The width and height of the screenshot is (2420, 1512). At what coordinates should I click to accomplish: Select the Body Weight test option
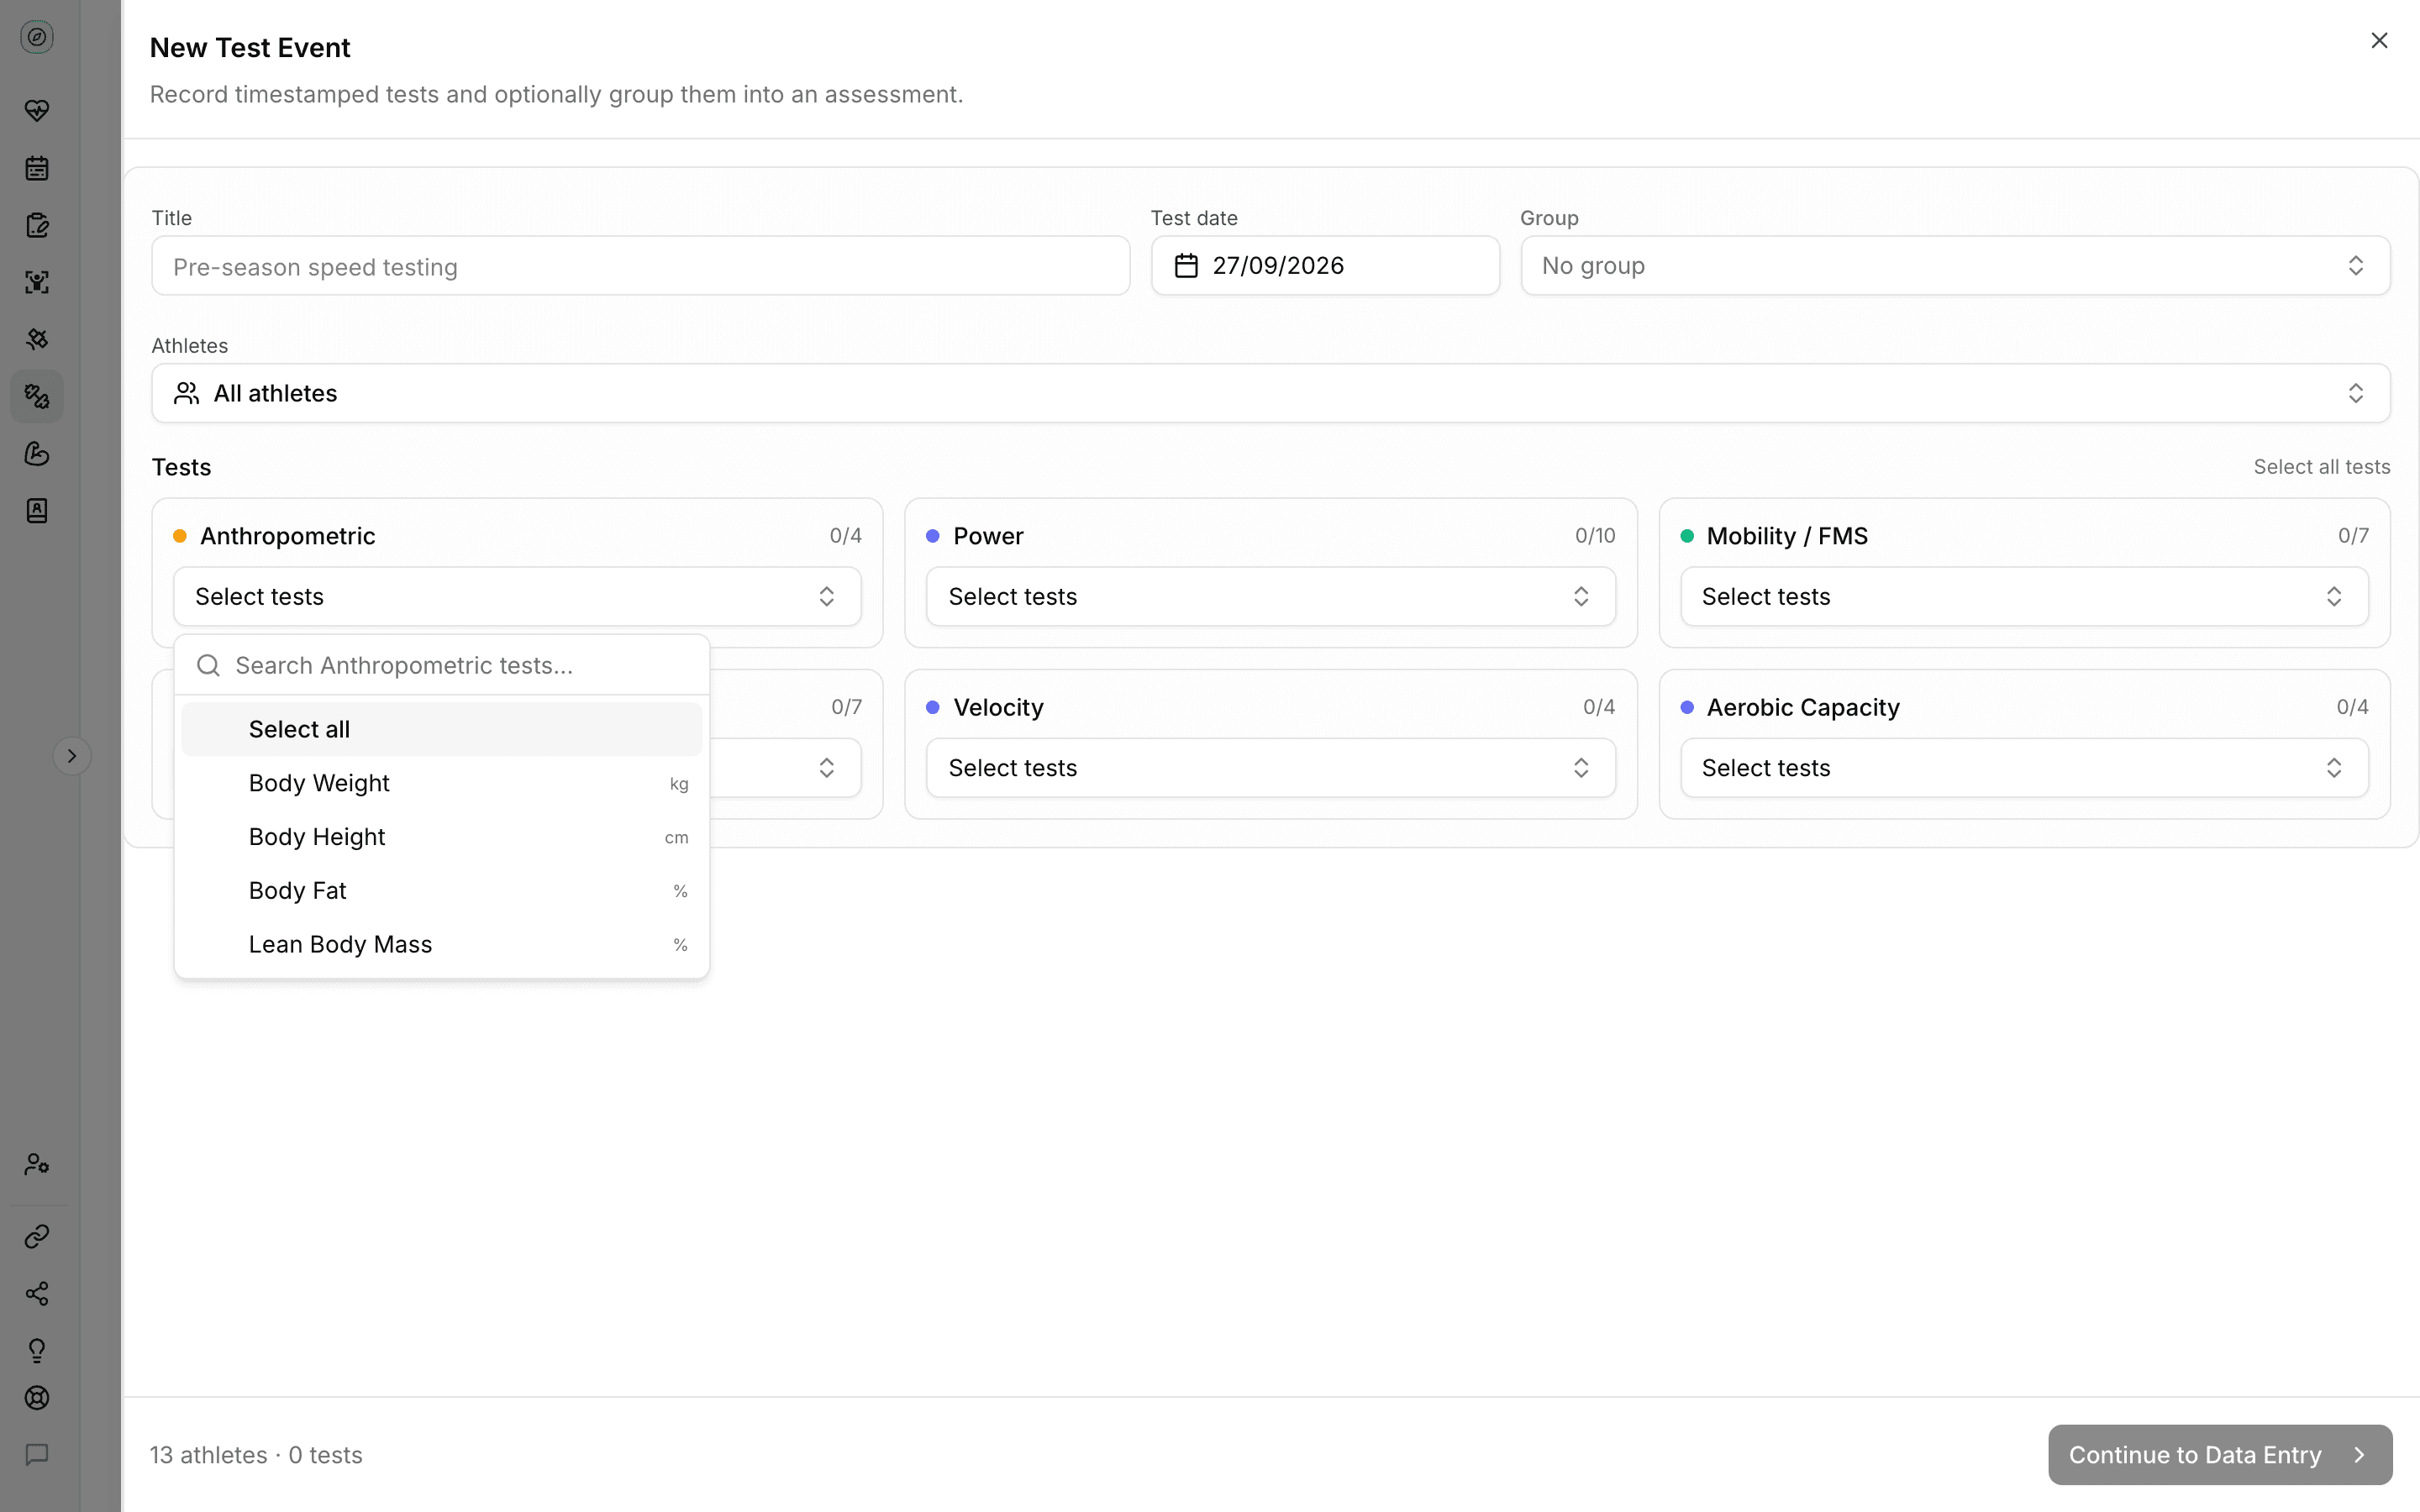tap(441, 783)
